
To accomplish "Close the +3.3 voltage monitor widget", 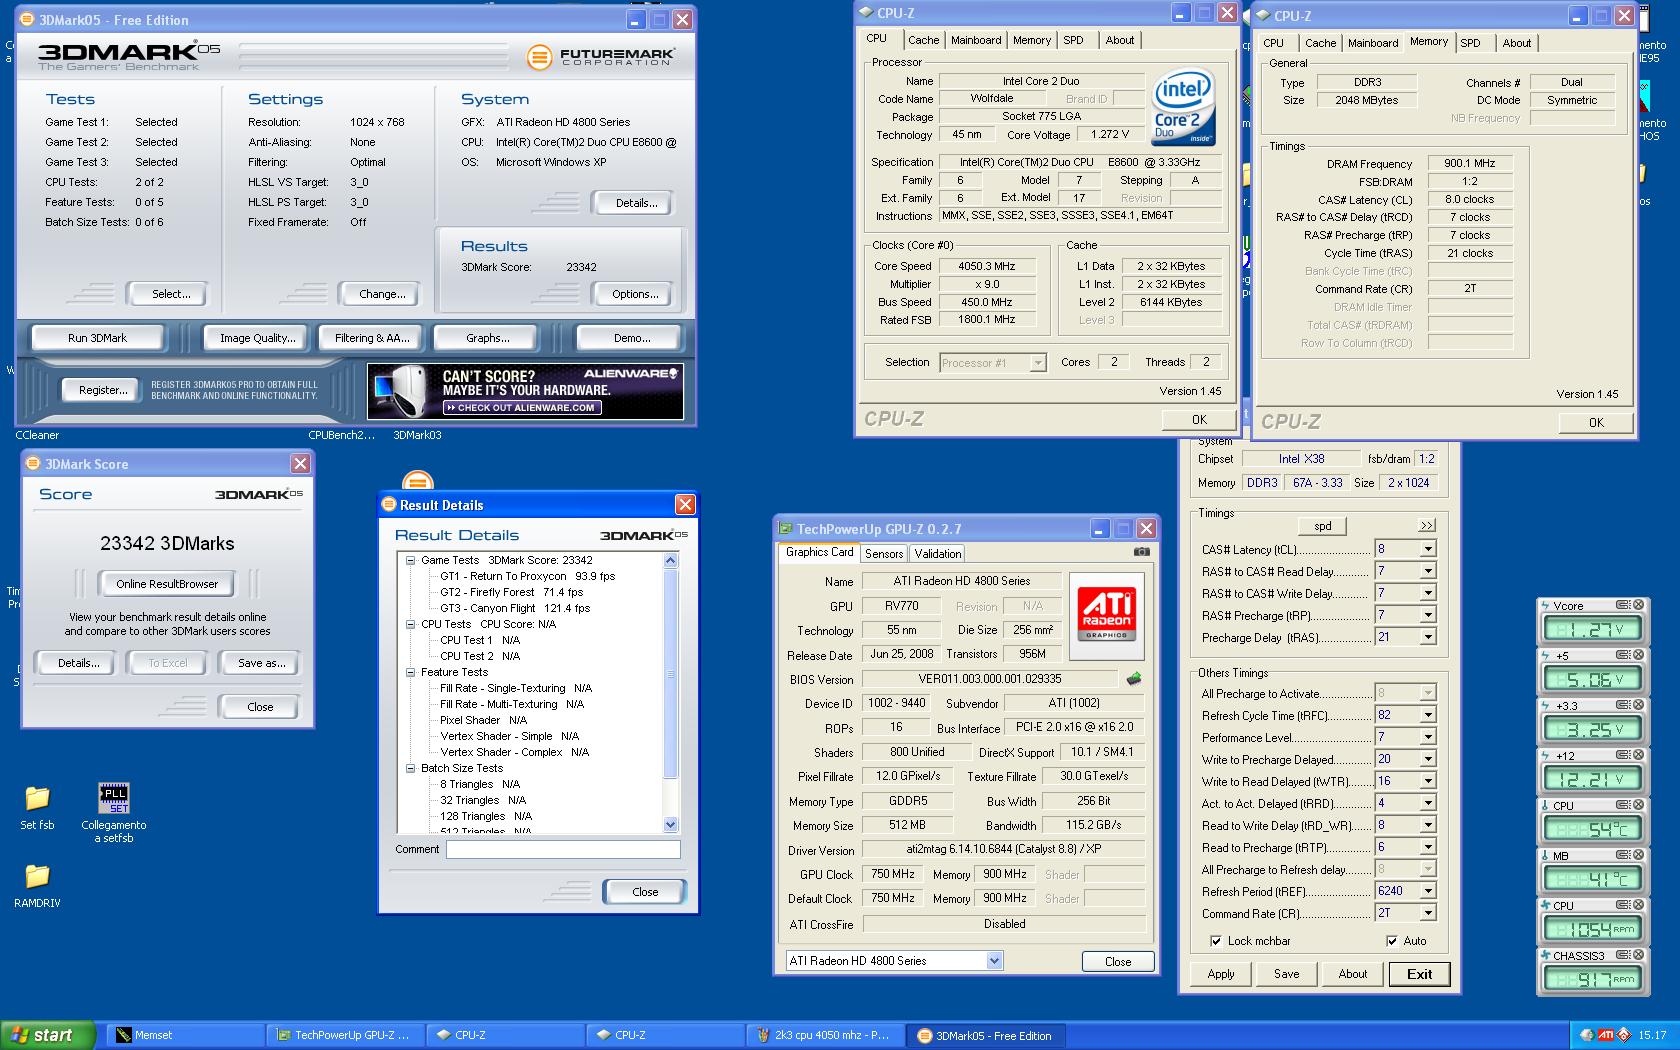I will click(x=1639, y=705).
